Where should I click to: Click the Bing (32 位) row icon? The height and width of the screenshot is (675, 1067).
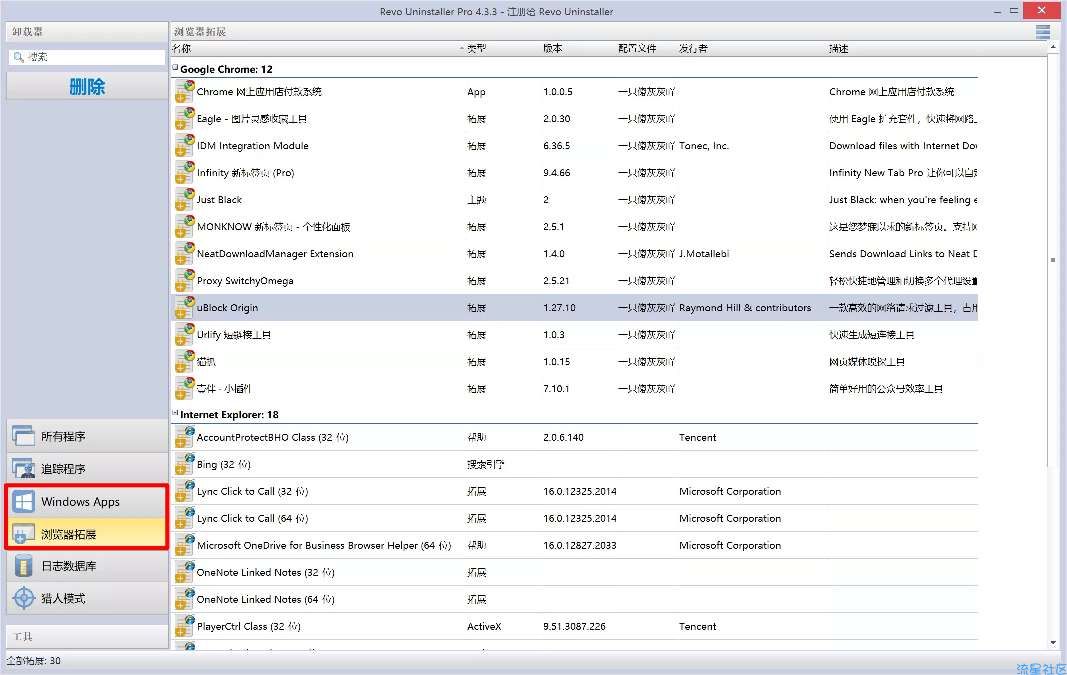click(184, 464)
